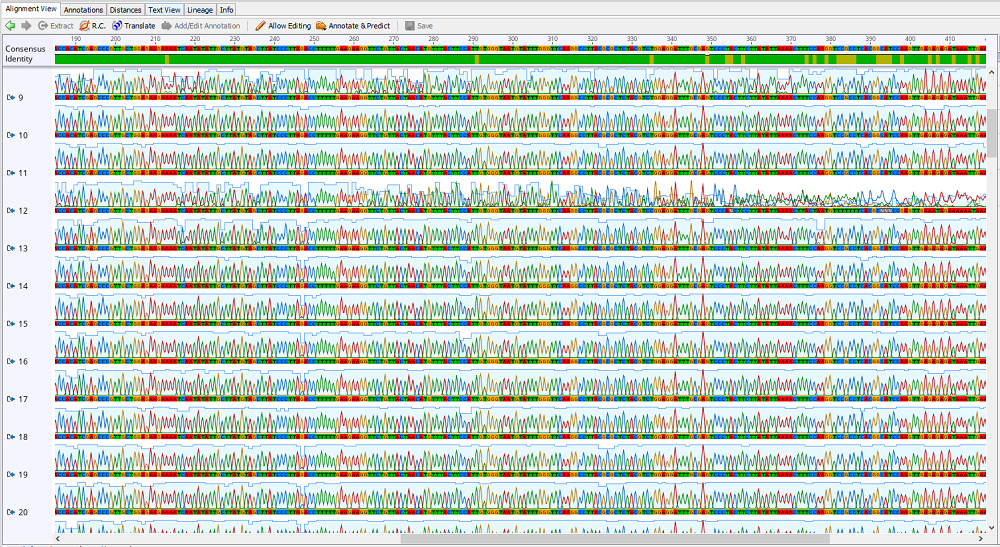This screenshot has width=1000, height=547.
Task: Click the Extract toolbar button
Action: click(55, 25)
